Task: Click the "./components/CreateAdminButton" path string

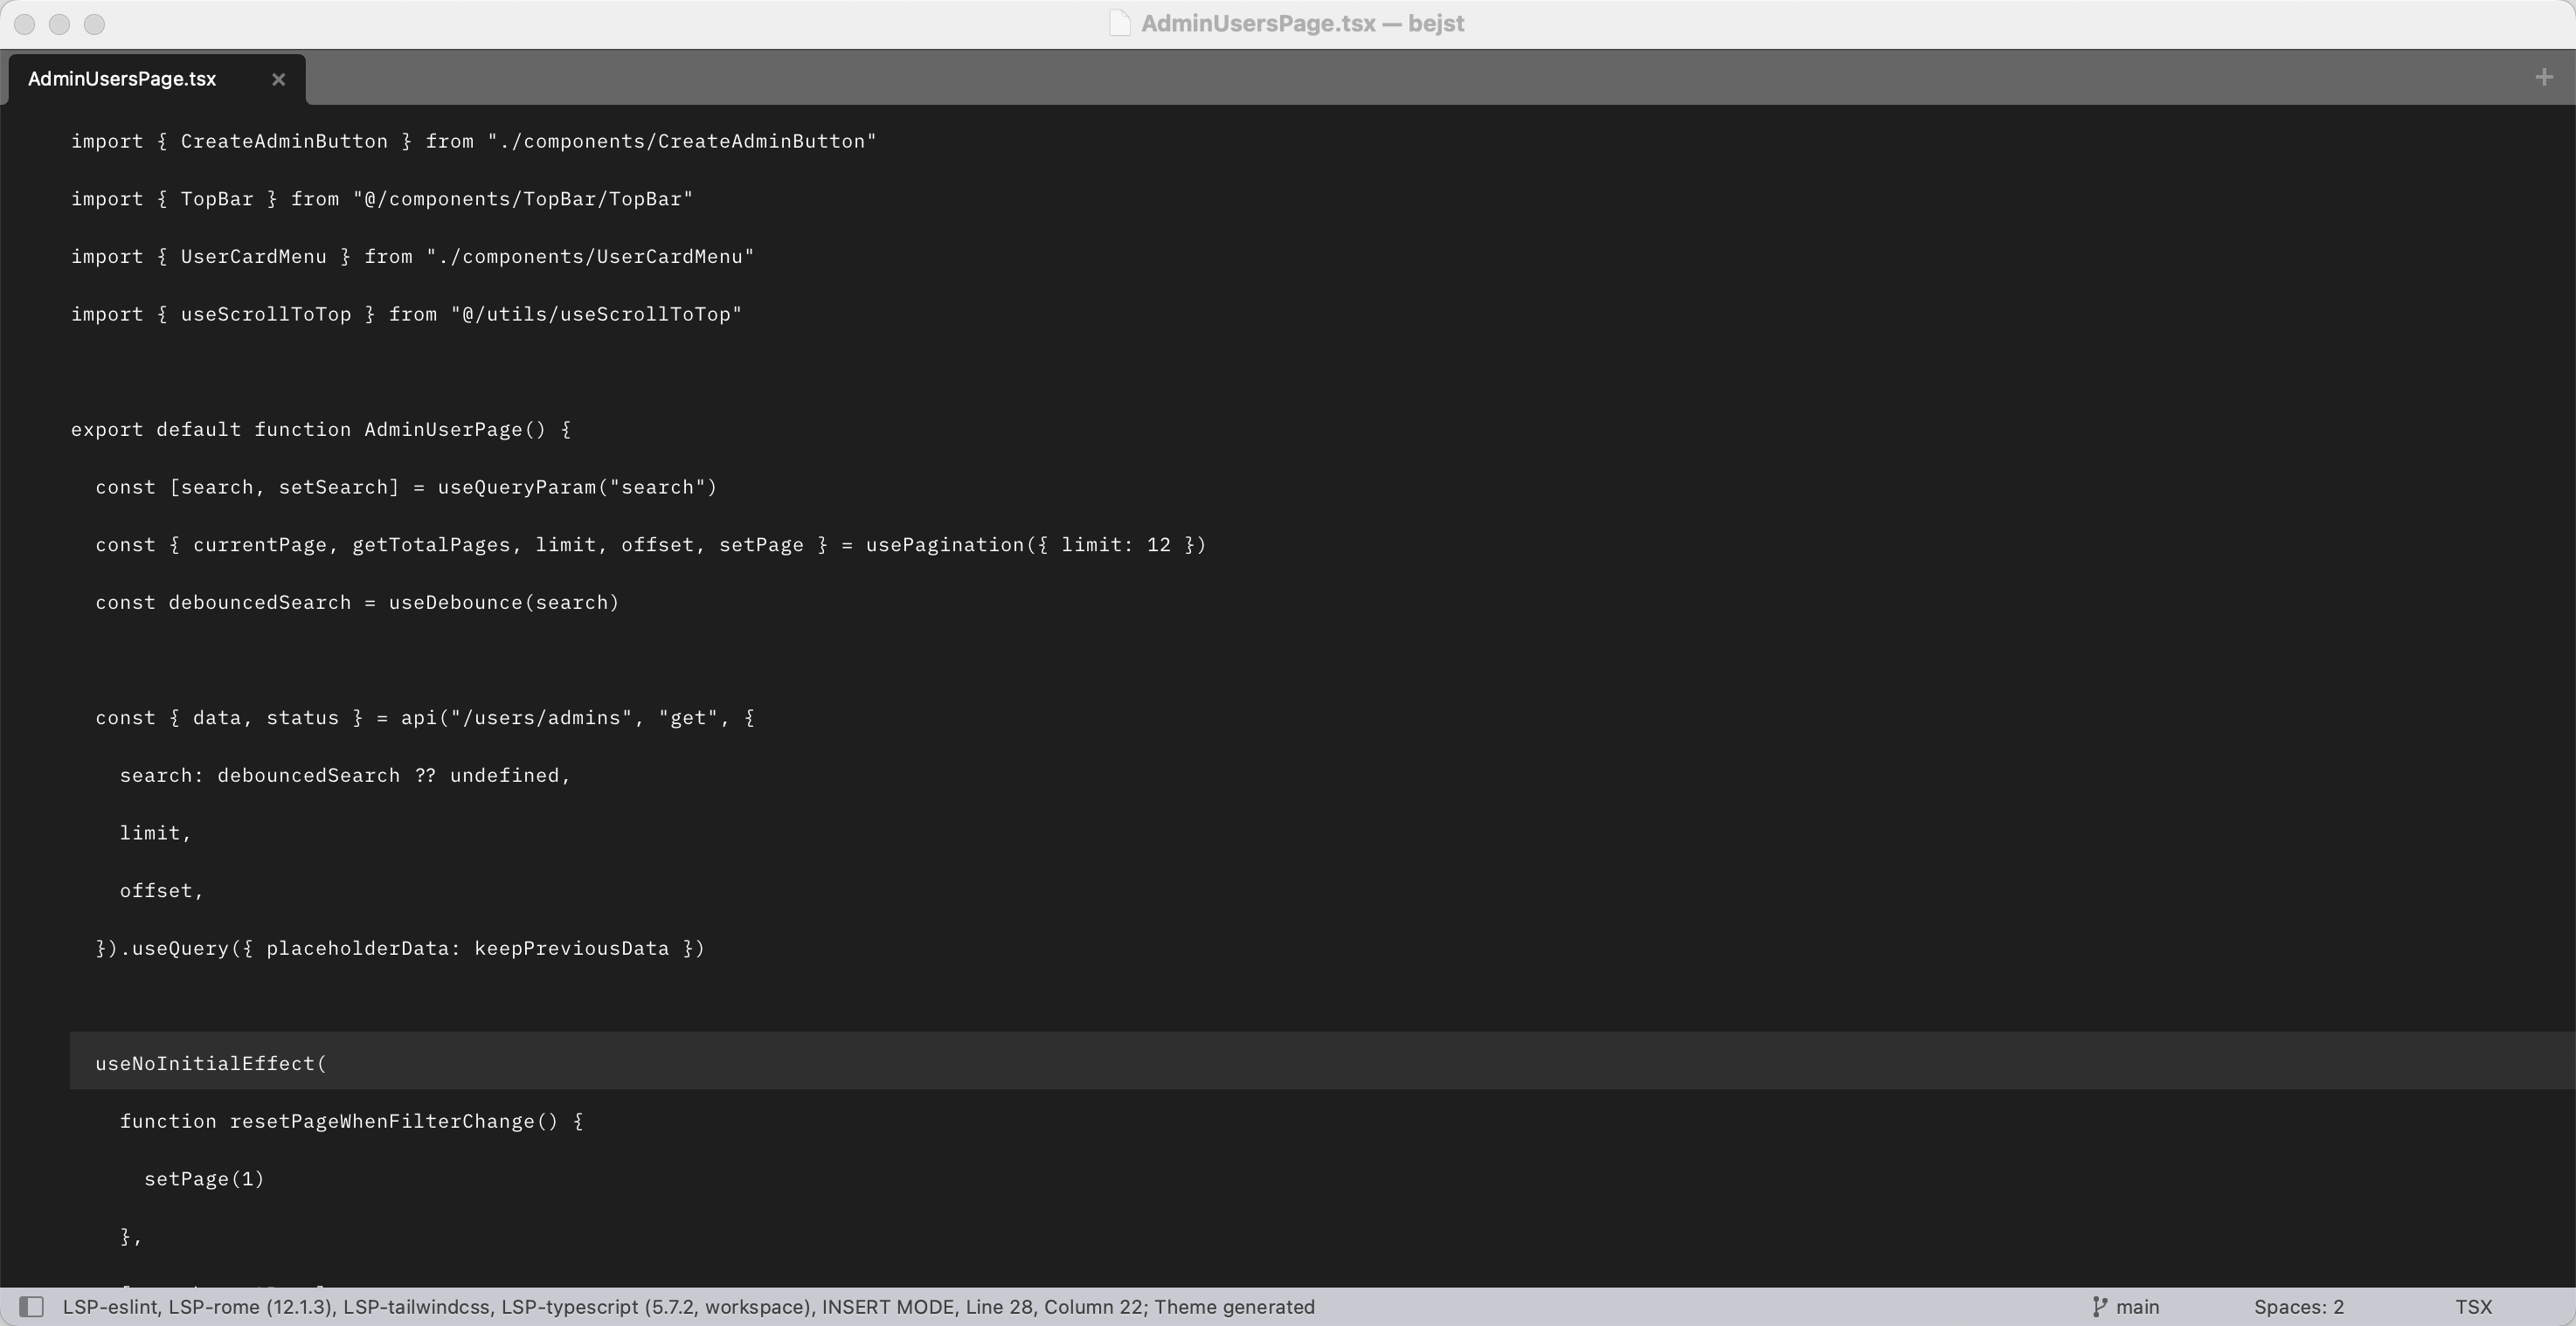Action: pos(682,141)
